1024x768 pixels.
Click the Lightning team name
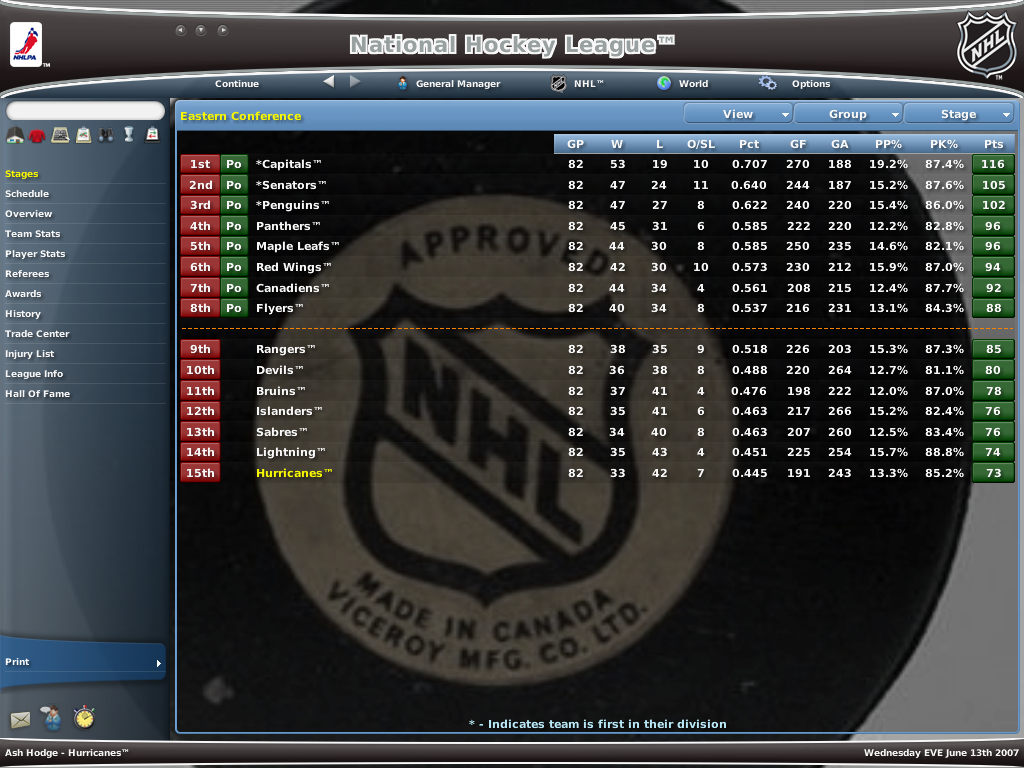tap(291, 453)
